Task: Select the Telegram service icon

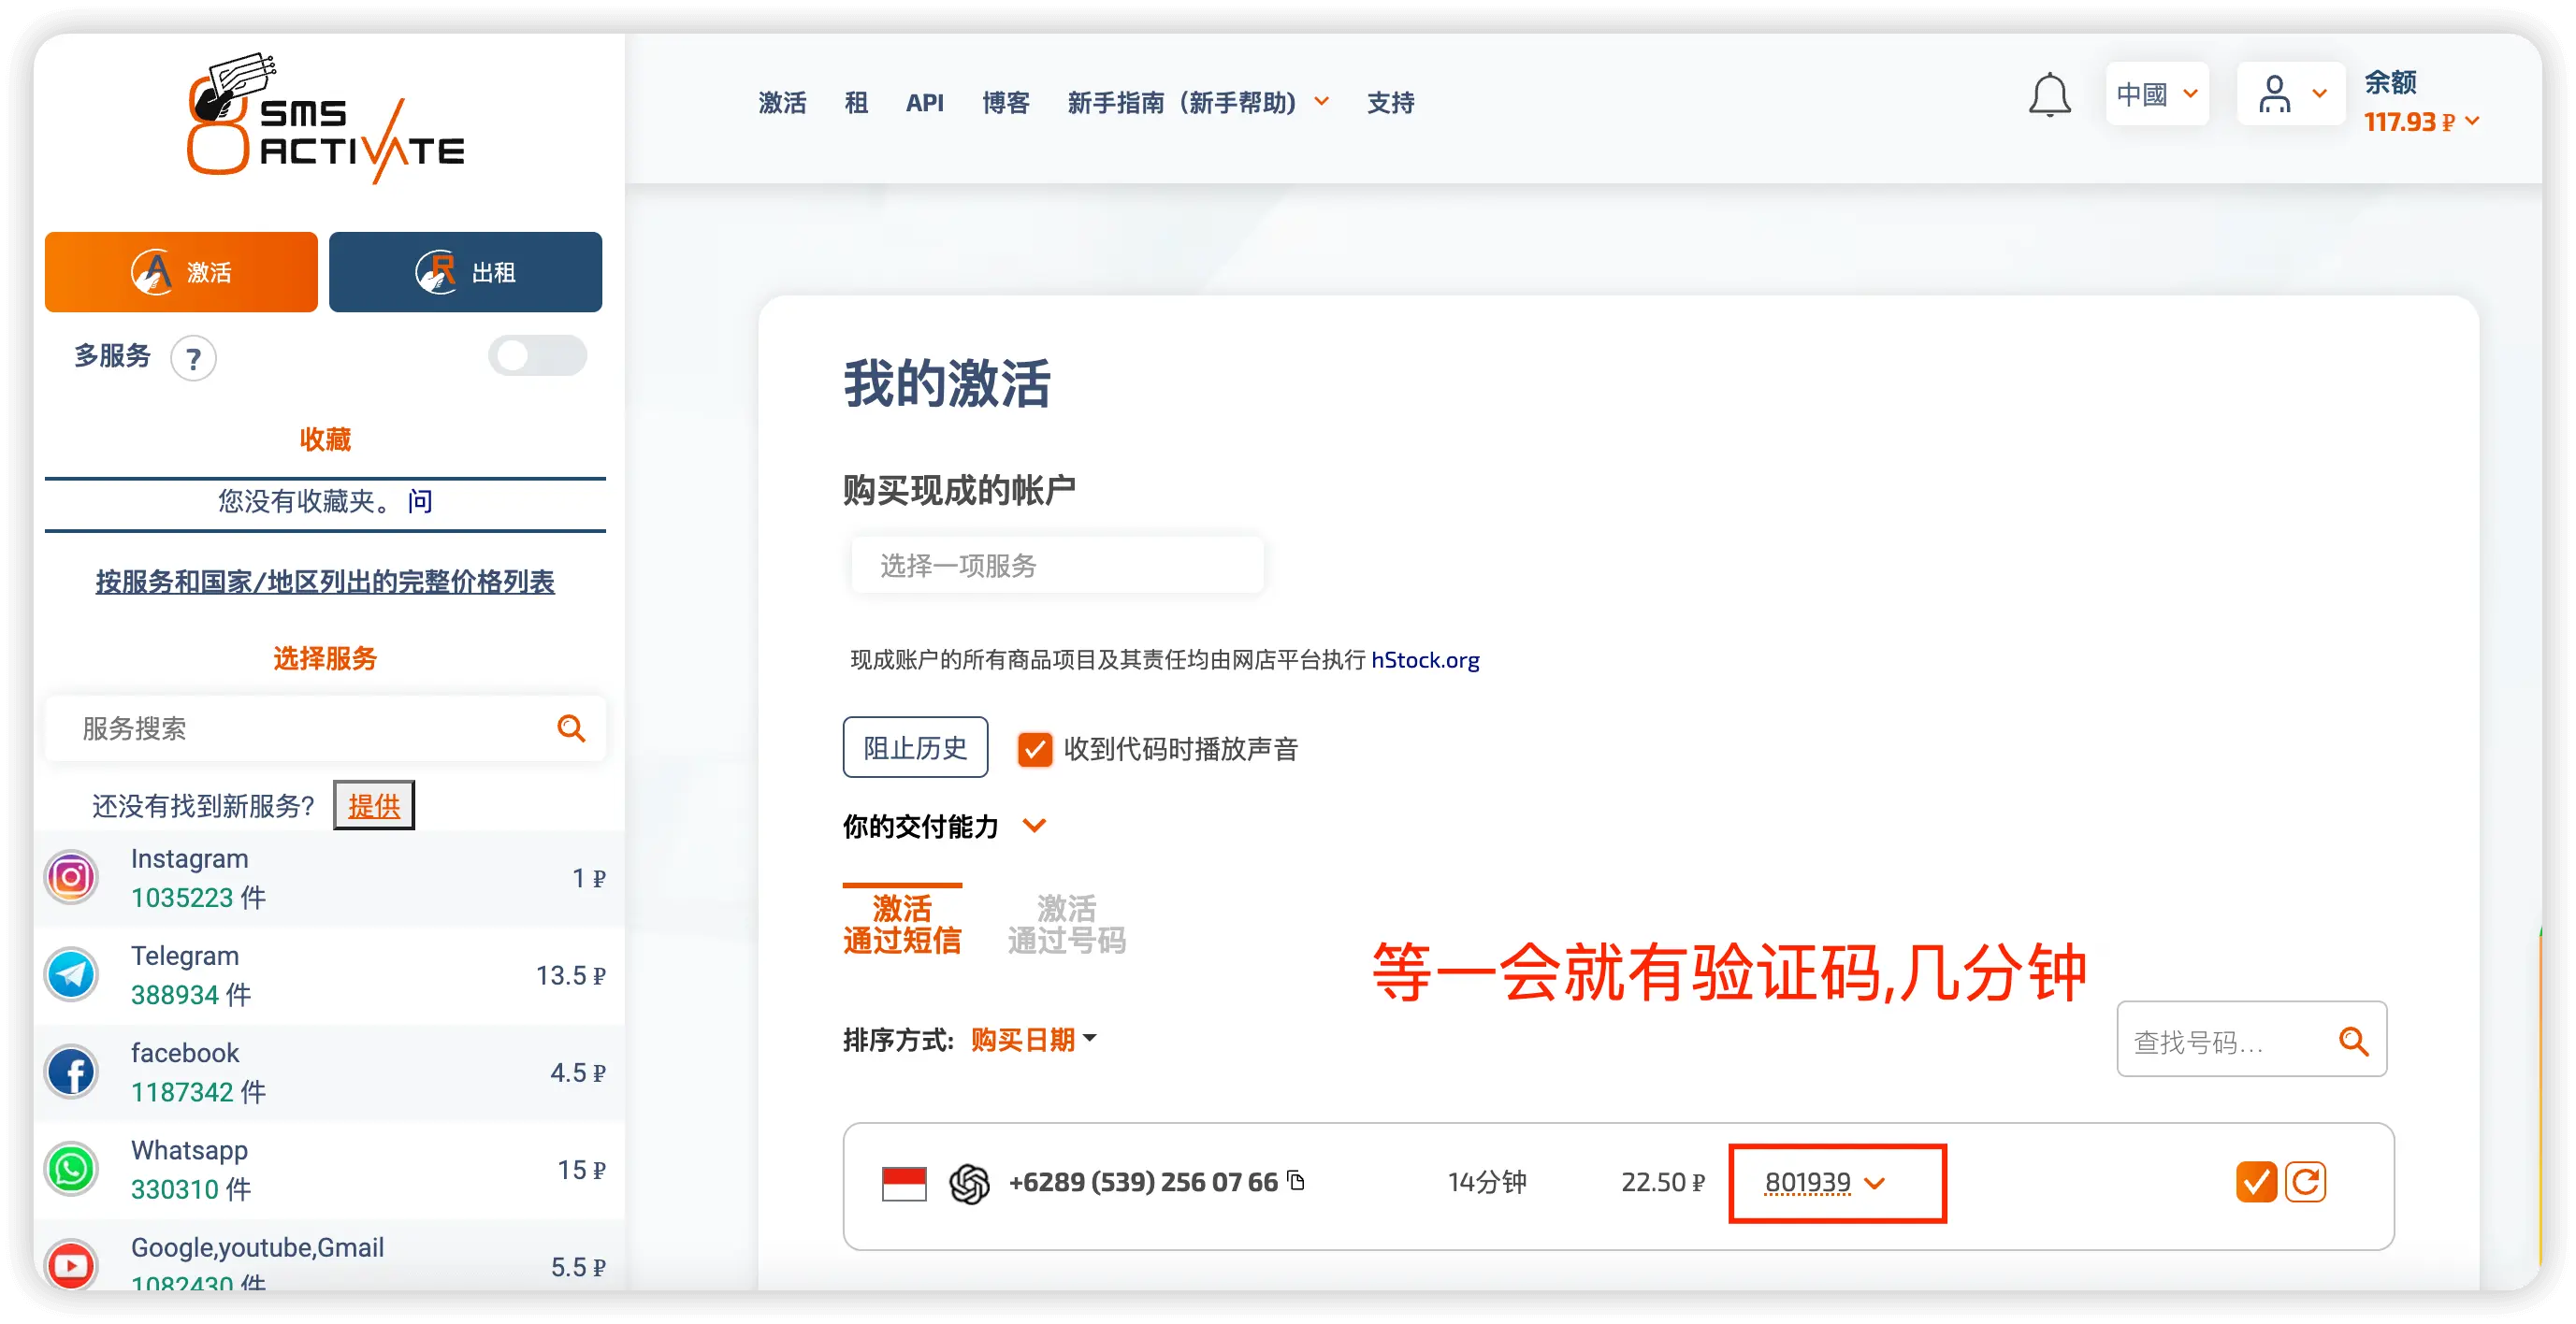Action: click(72, 974)
